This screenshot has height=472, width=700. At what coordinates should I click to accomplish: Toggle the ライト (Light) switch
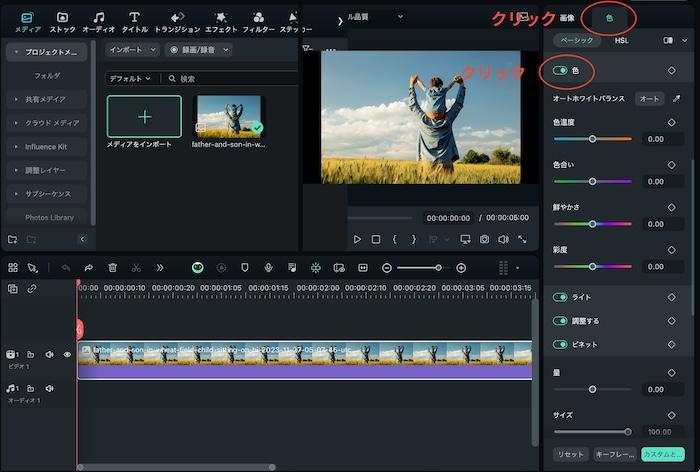coord(560,297)
